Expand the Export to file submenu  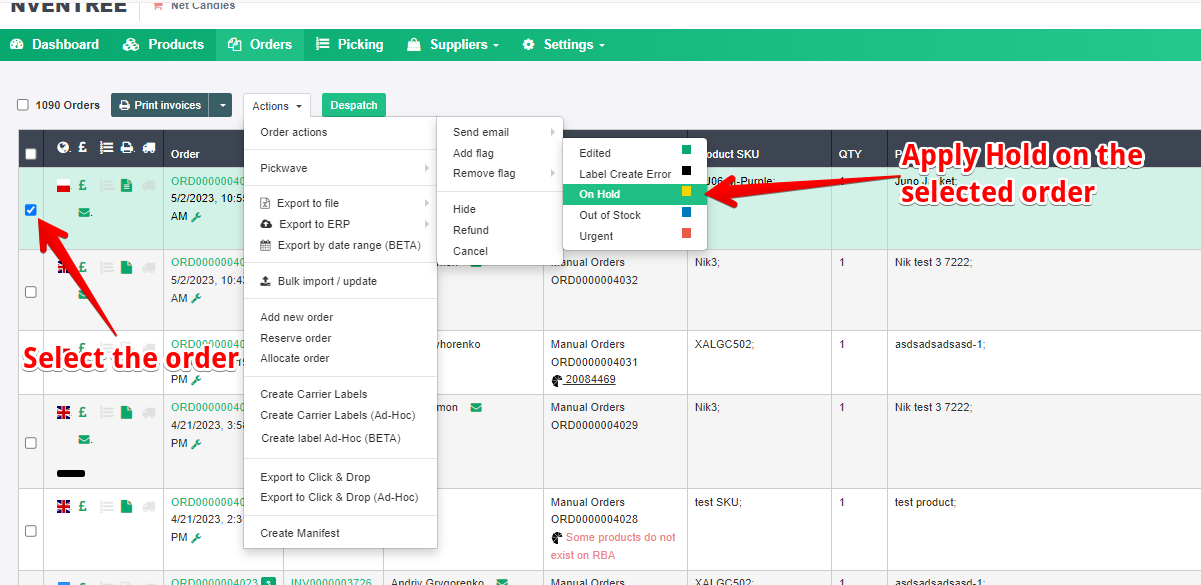pos(340,203)
